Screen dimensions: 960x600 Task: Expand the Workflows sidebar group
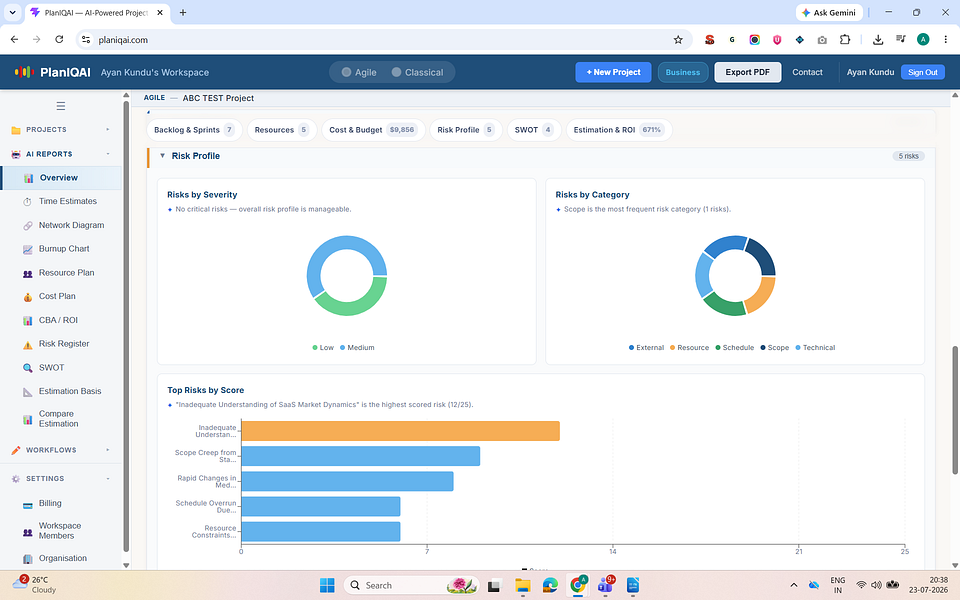[61, 450]
